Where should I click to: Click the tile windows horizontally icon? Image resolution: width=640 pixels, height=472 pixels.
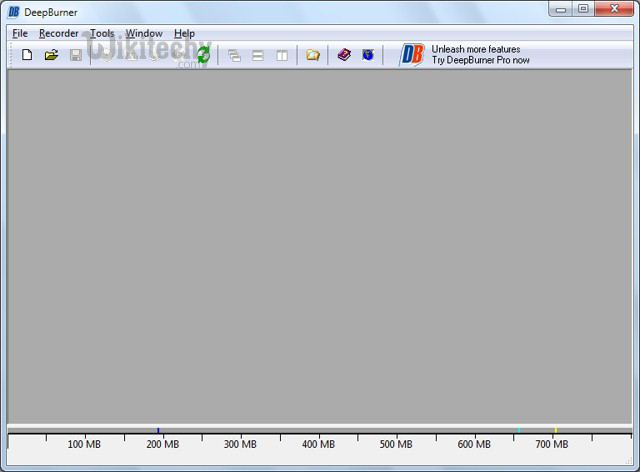(258, 55)
